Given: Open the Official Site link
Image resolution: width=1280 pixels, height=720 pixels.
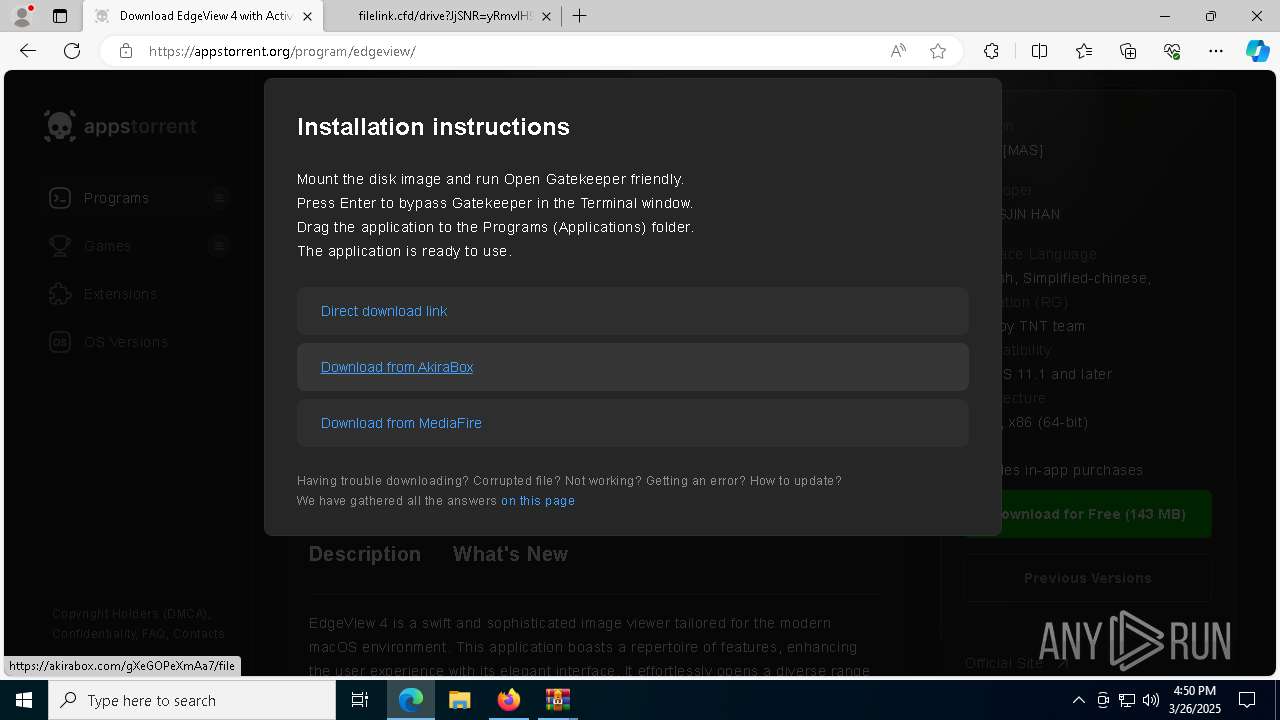Looking at the screenshot, I should 1016,663.
